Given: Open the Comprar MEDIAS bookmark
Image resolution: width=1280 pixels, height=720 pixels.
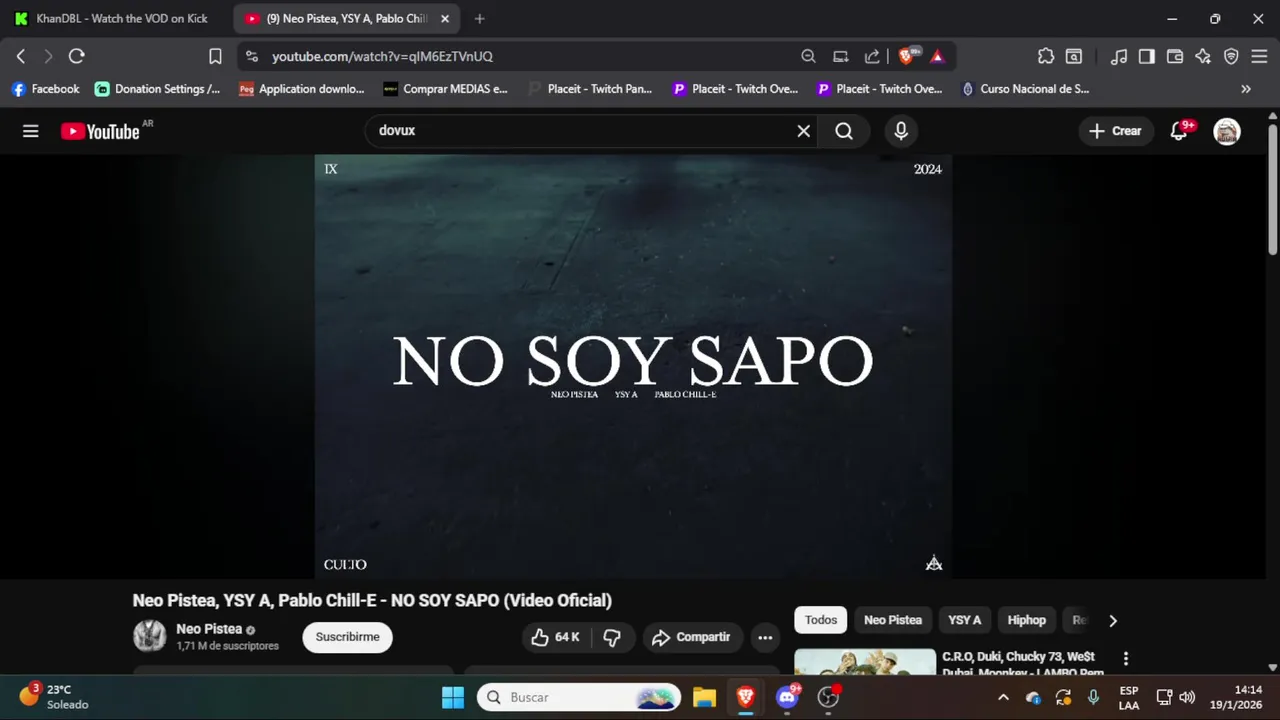Looking at the screenshot, I should click(x=446, y=89).
